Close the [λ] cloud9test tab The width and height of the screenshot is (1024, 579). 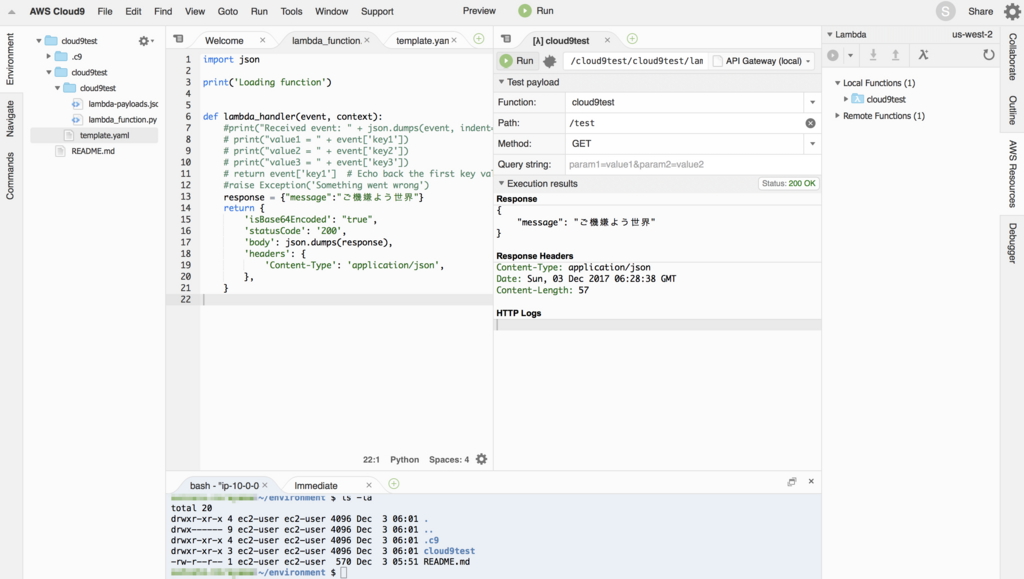tap(607, 40)
